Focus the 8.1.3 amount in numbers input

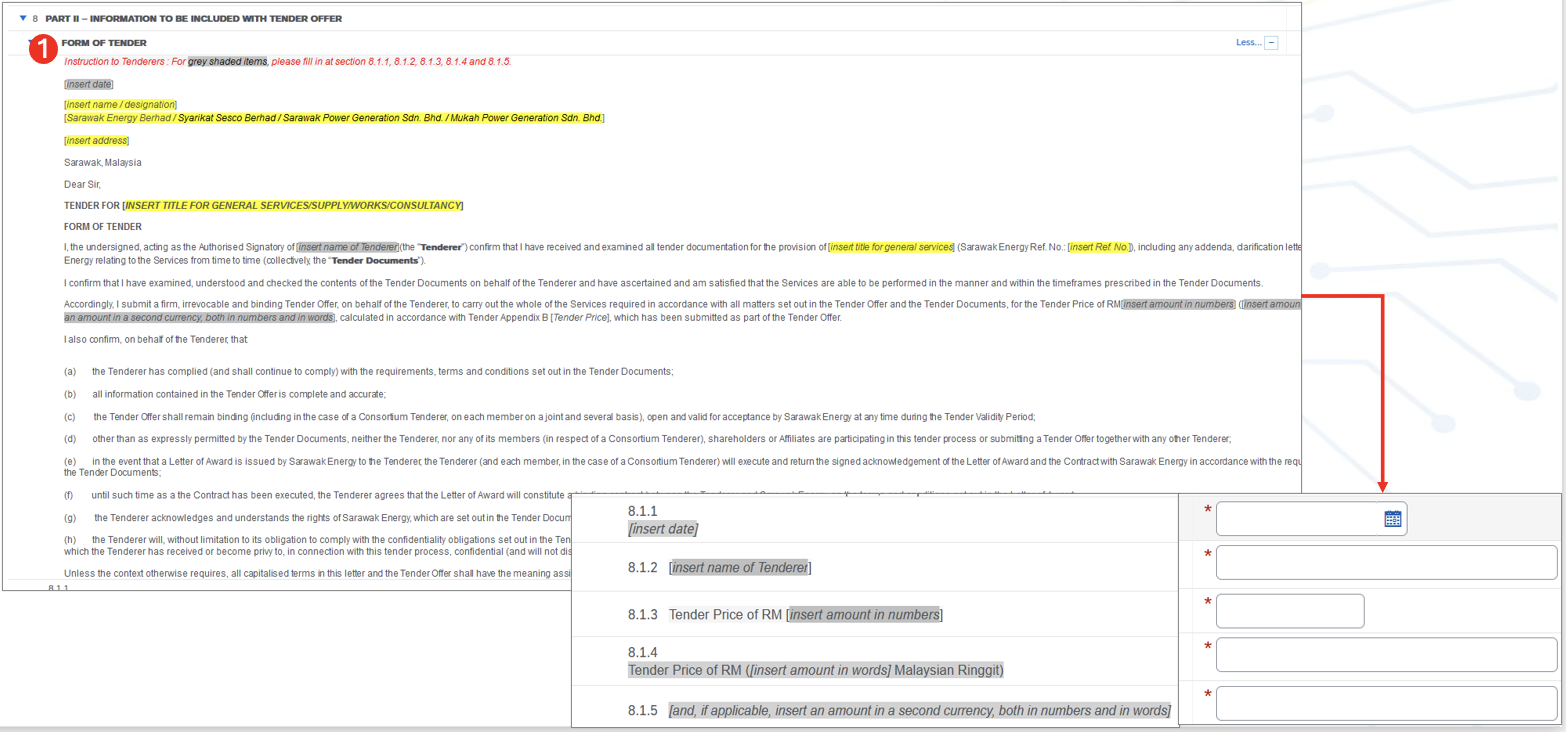(1290, 611)
